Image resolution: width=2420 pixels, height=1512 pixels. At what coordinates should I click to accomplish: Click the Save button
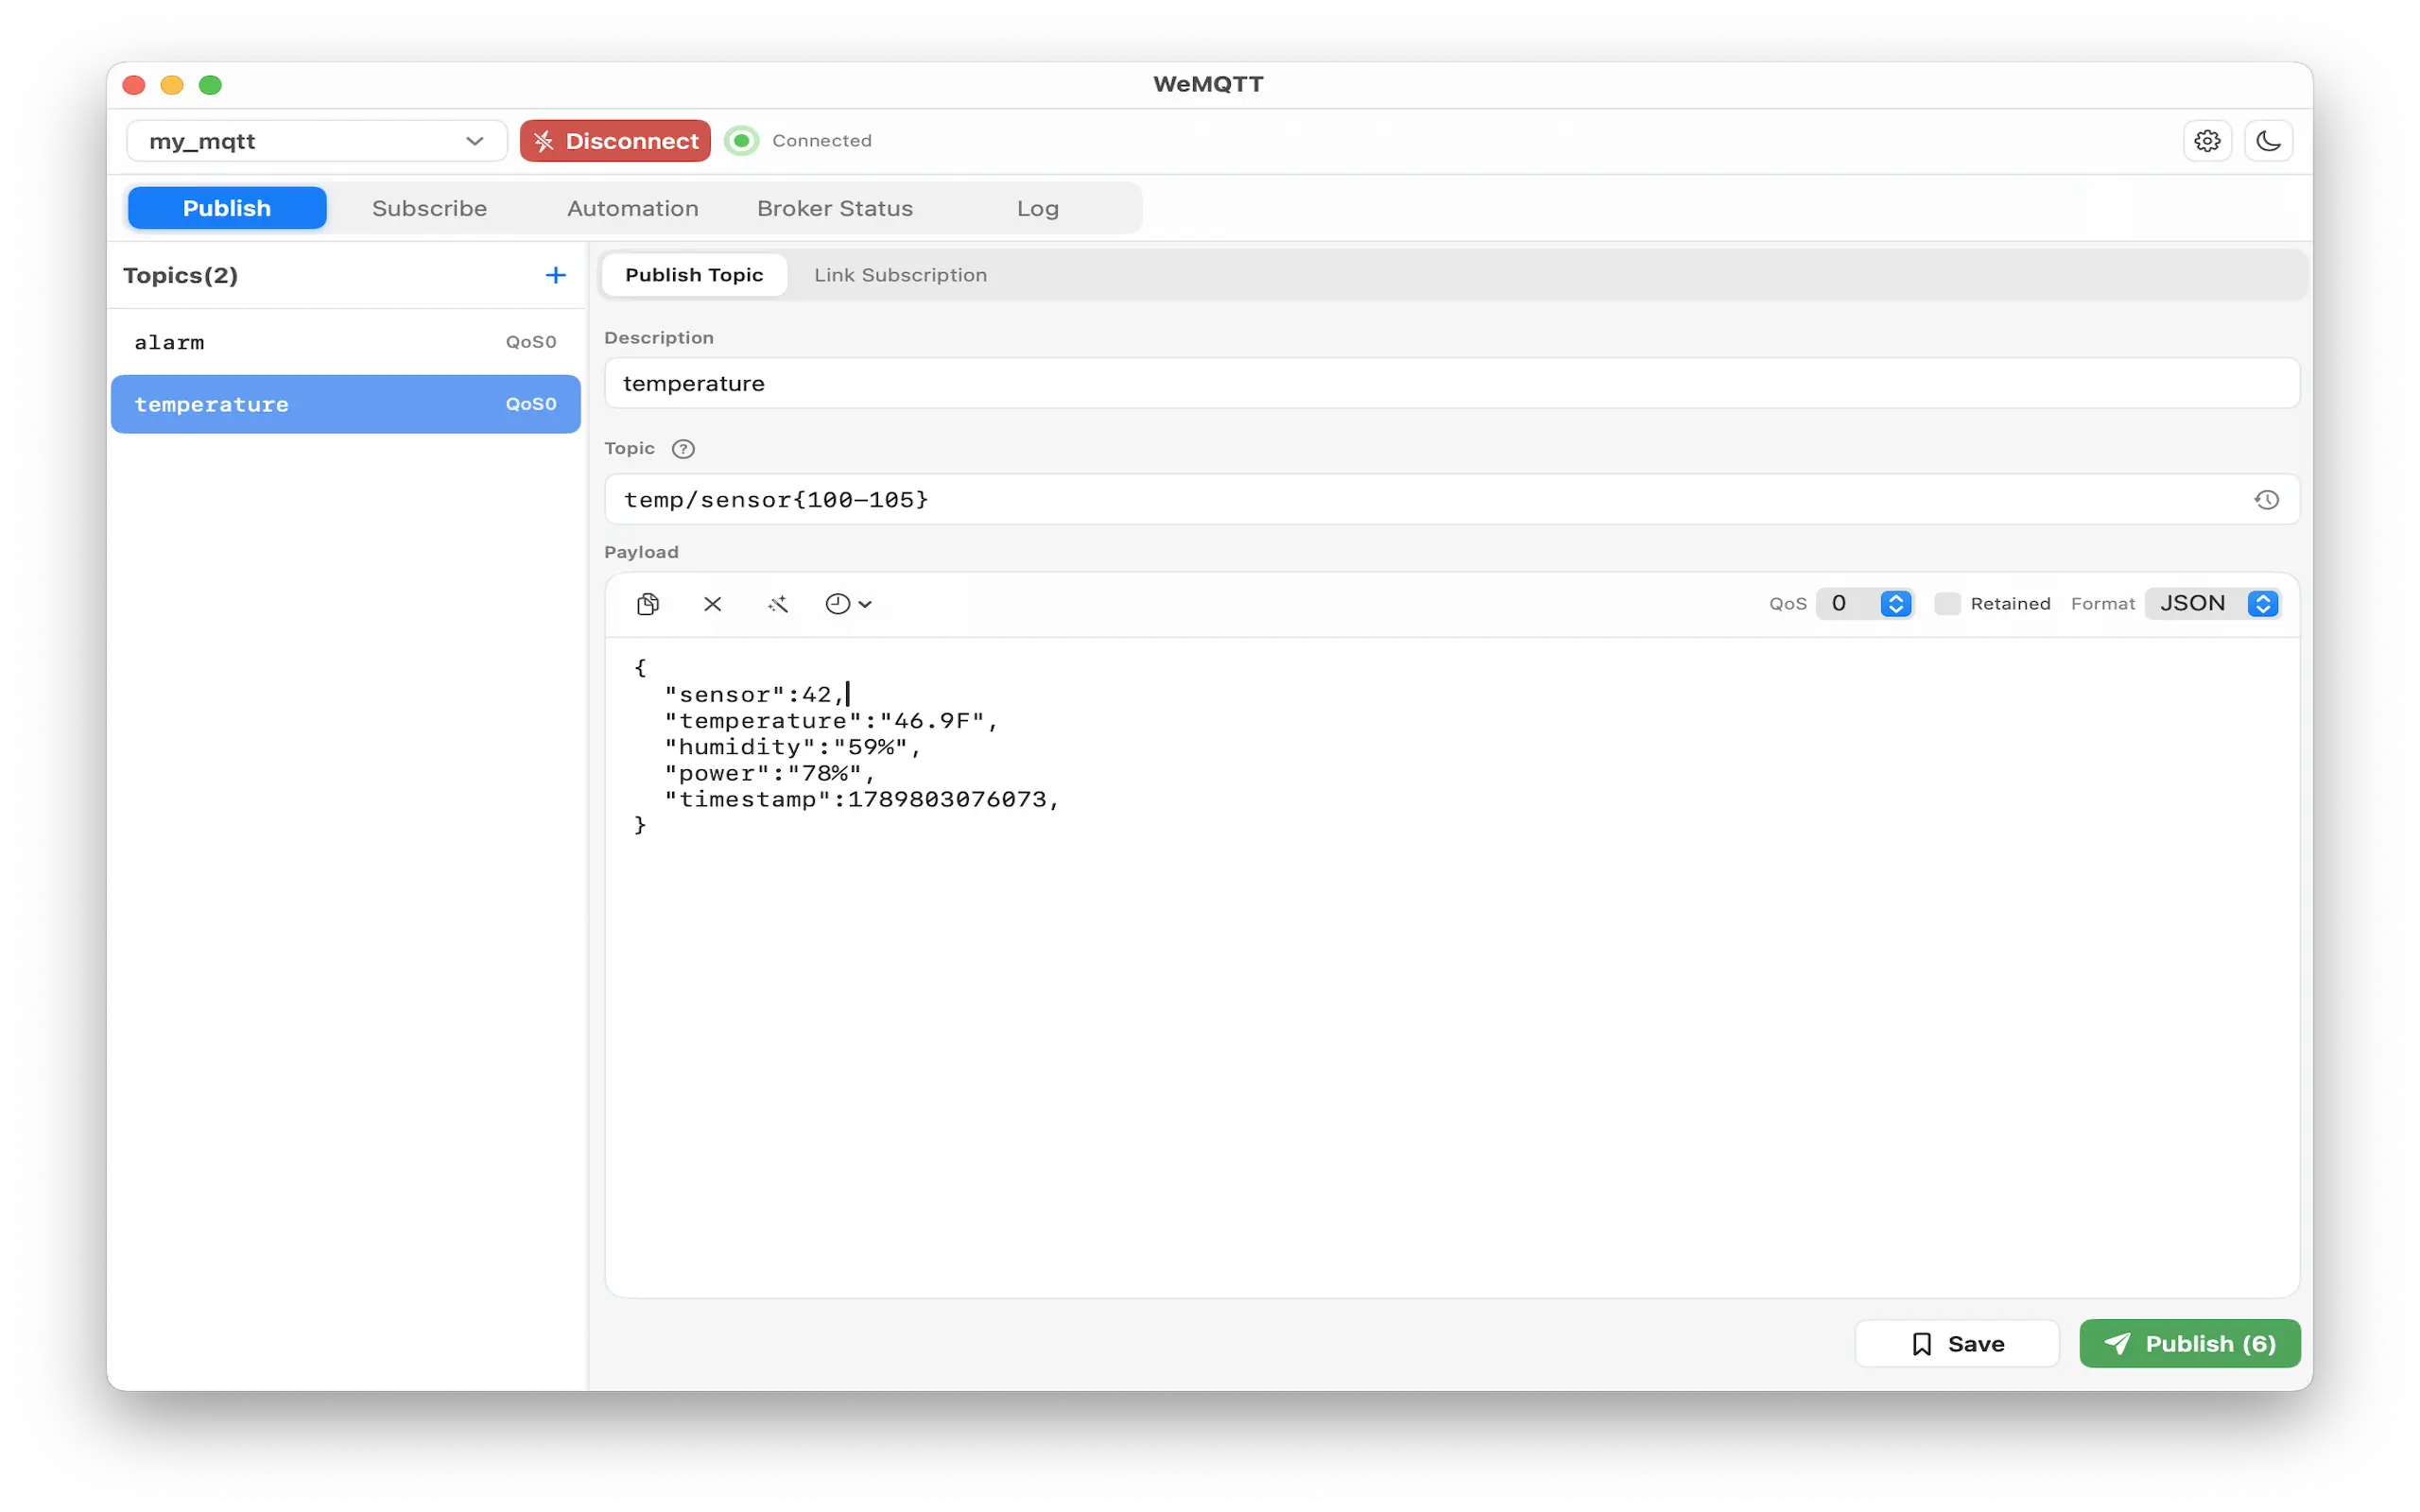1957,1343
